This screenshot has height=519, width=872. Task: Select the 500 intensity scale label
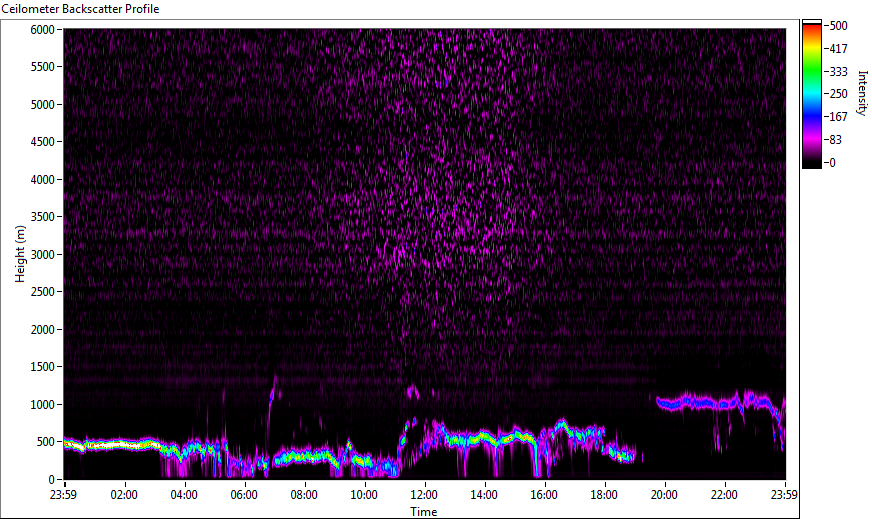pyautogui.click(x=838, y=26)
